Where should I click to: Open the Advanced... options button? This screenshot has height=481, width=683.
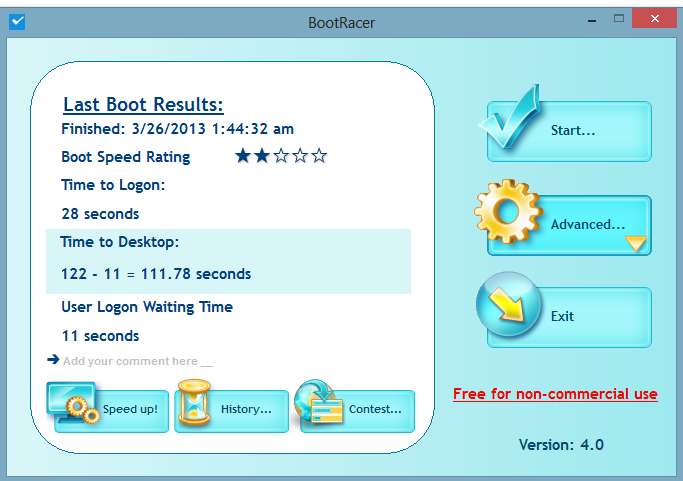point(569,225)
